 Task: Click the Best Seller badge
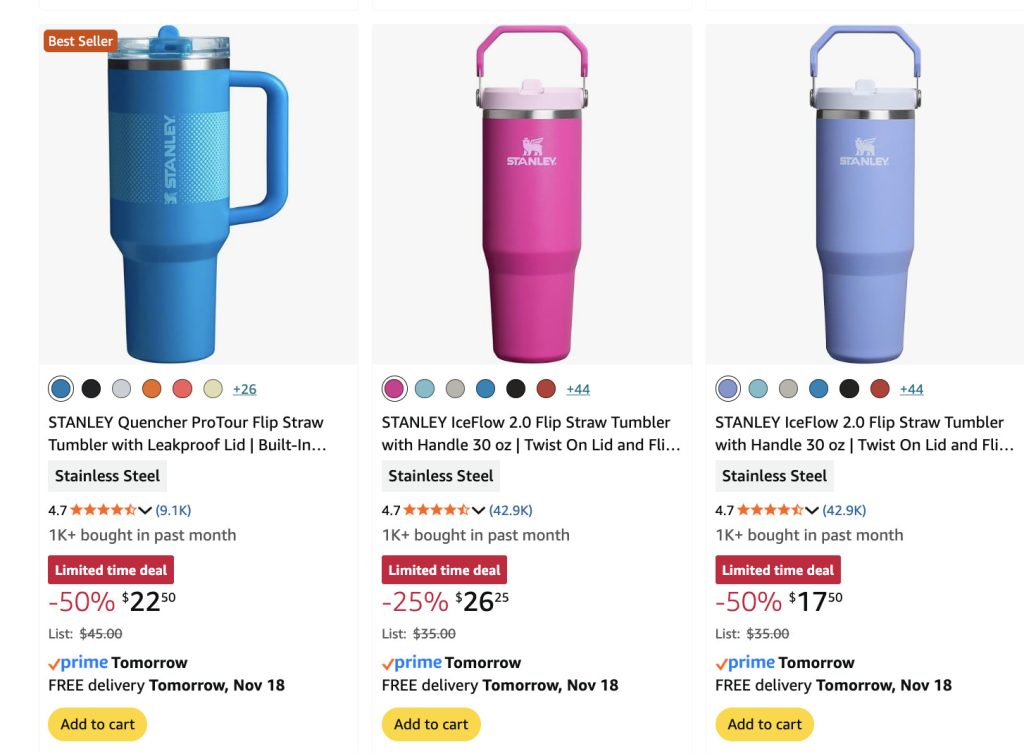(81, 41)
